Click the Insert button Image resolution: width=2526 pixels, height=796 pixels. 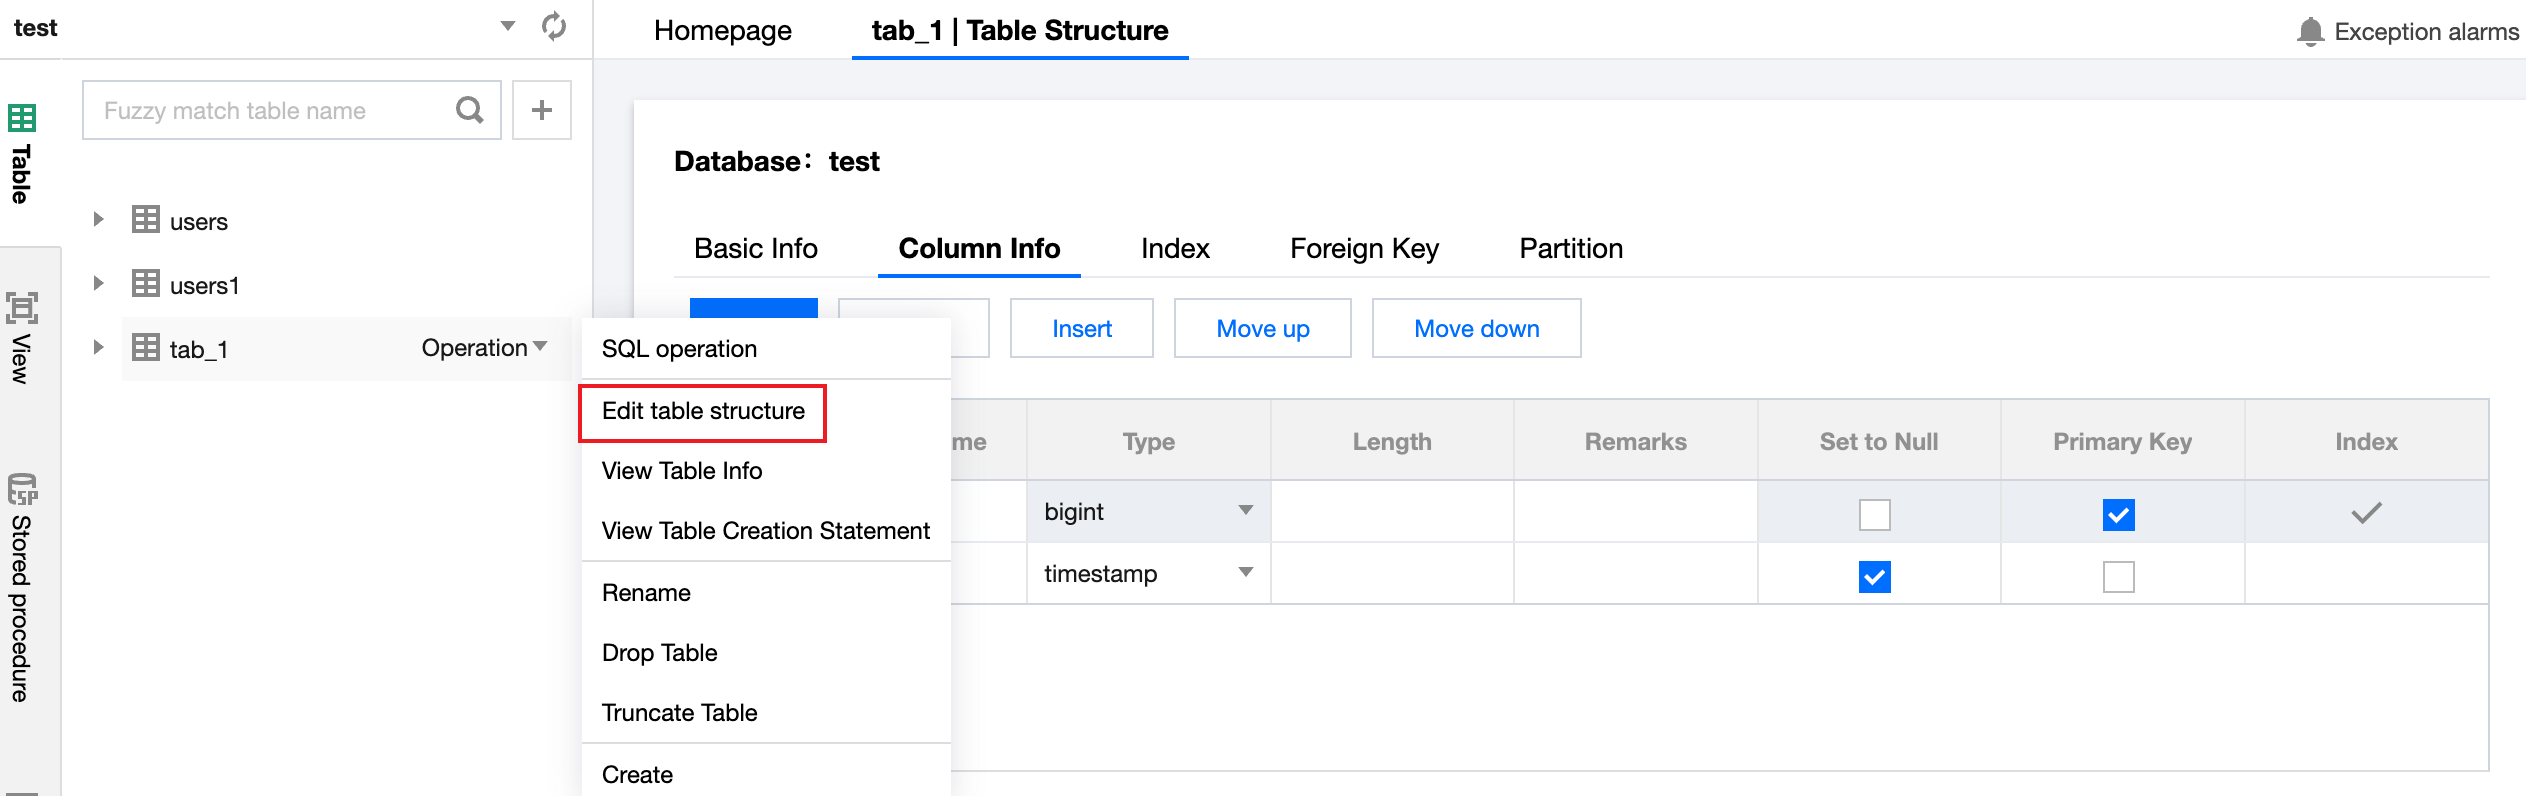click(x=1081, y=328)
